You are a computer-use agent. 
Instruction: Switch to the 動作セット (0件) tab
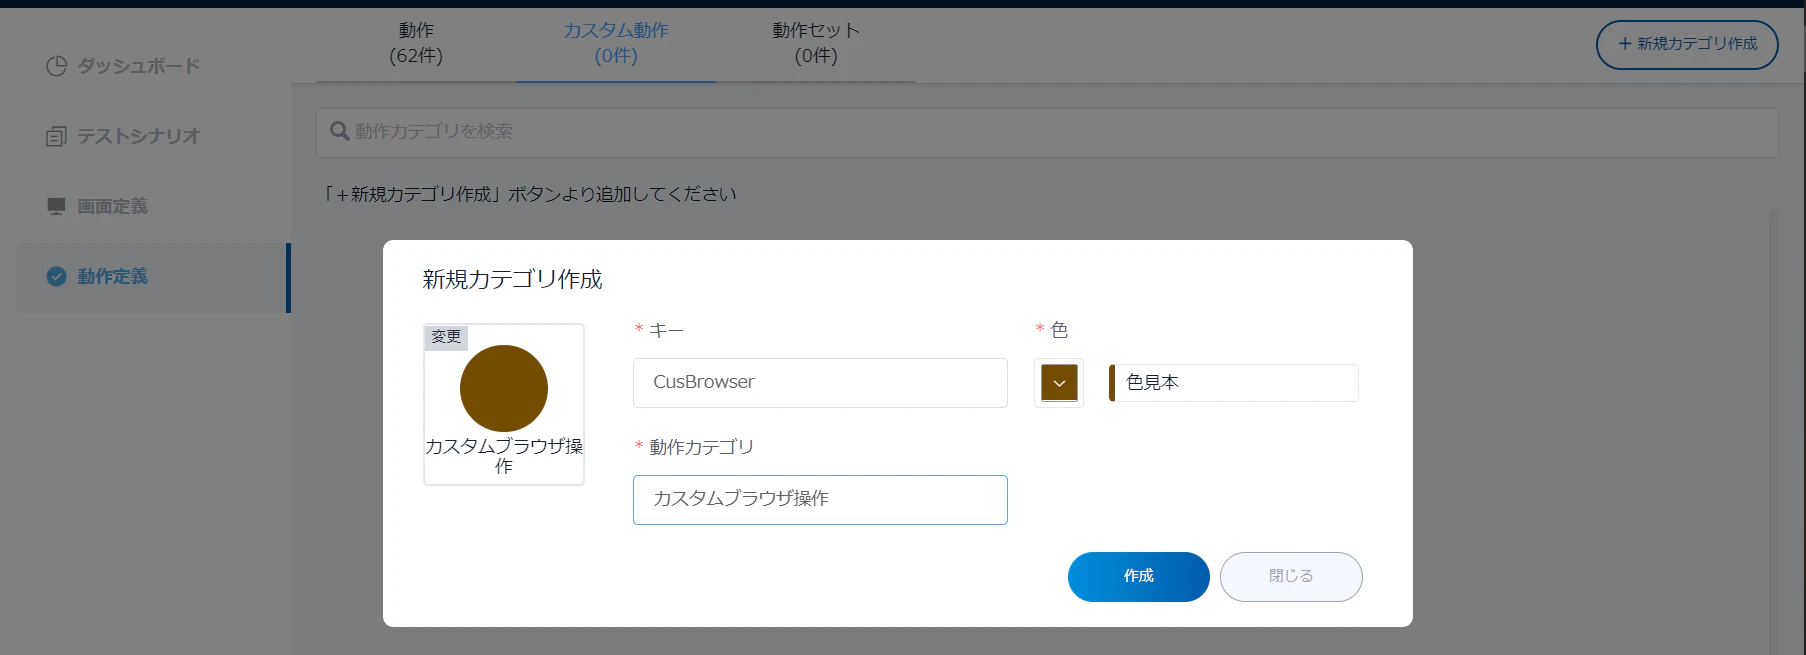pos(816,44)
